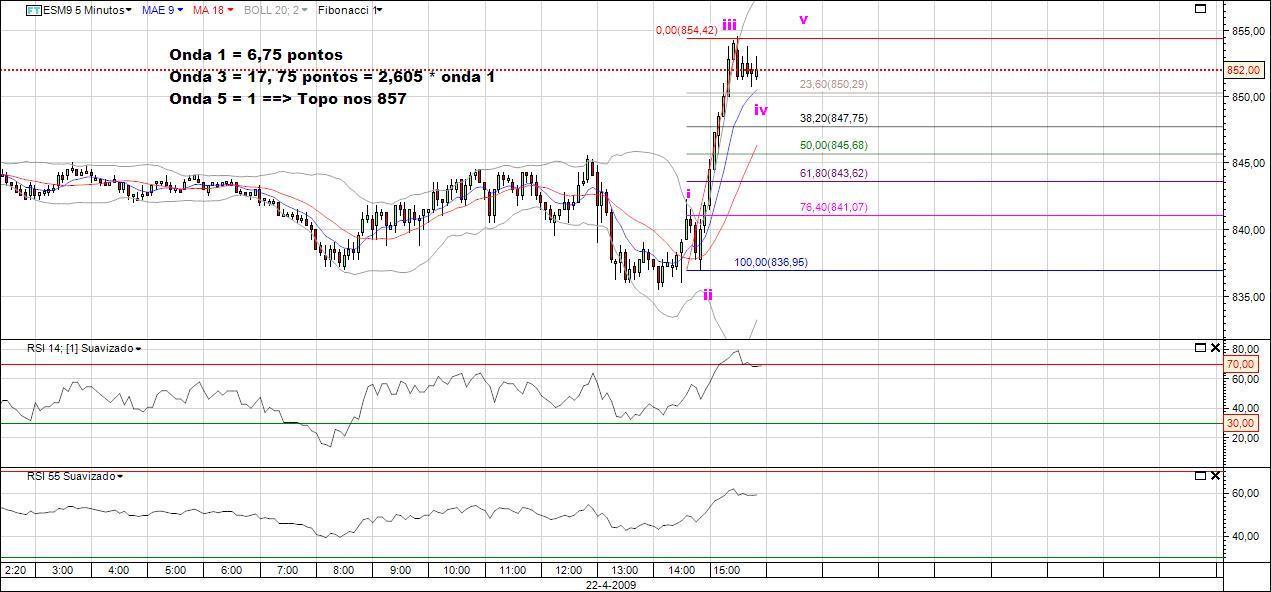Maximize the RSI 55 panel
This screenshot has height=592, width=1271.
click(x=1201, y=477)
